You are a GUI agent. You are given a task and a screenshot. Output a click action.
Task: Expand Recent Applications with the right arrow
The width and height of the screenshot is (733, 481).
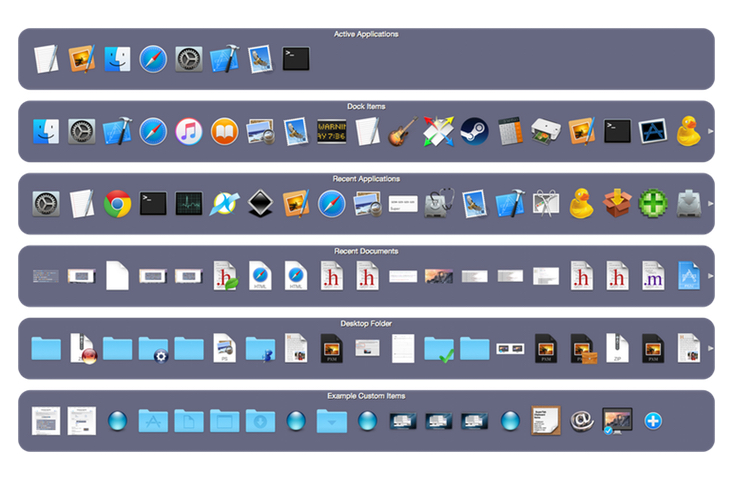[711, 204]
